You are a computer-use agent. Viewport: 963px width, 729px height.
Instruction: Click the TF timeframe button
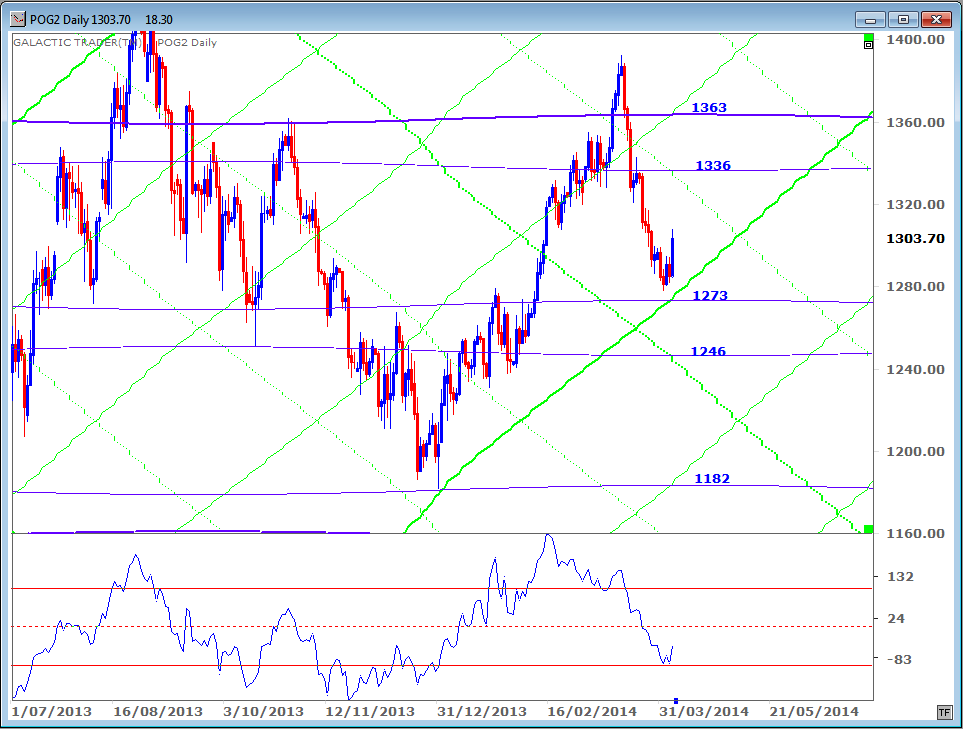(944, 712)
